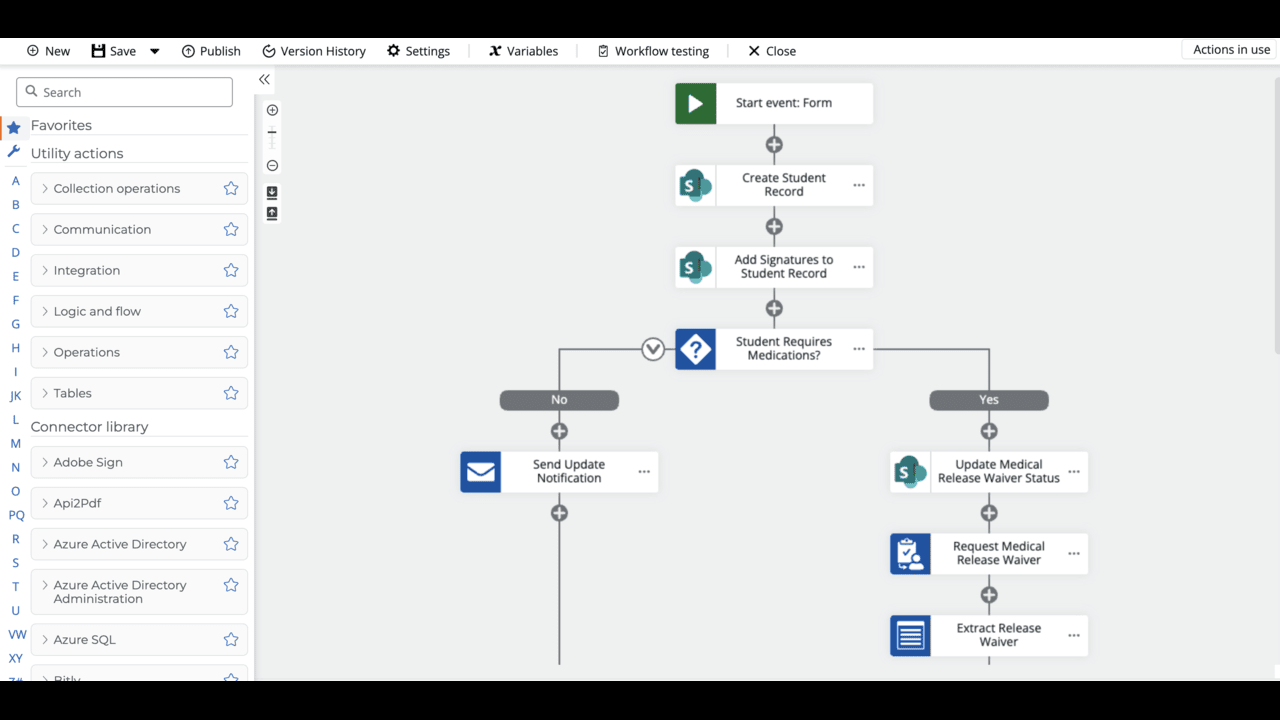Click the New workflow button

pos(48,51)
